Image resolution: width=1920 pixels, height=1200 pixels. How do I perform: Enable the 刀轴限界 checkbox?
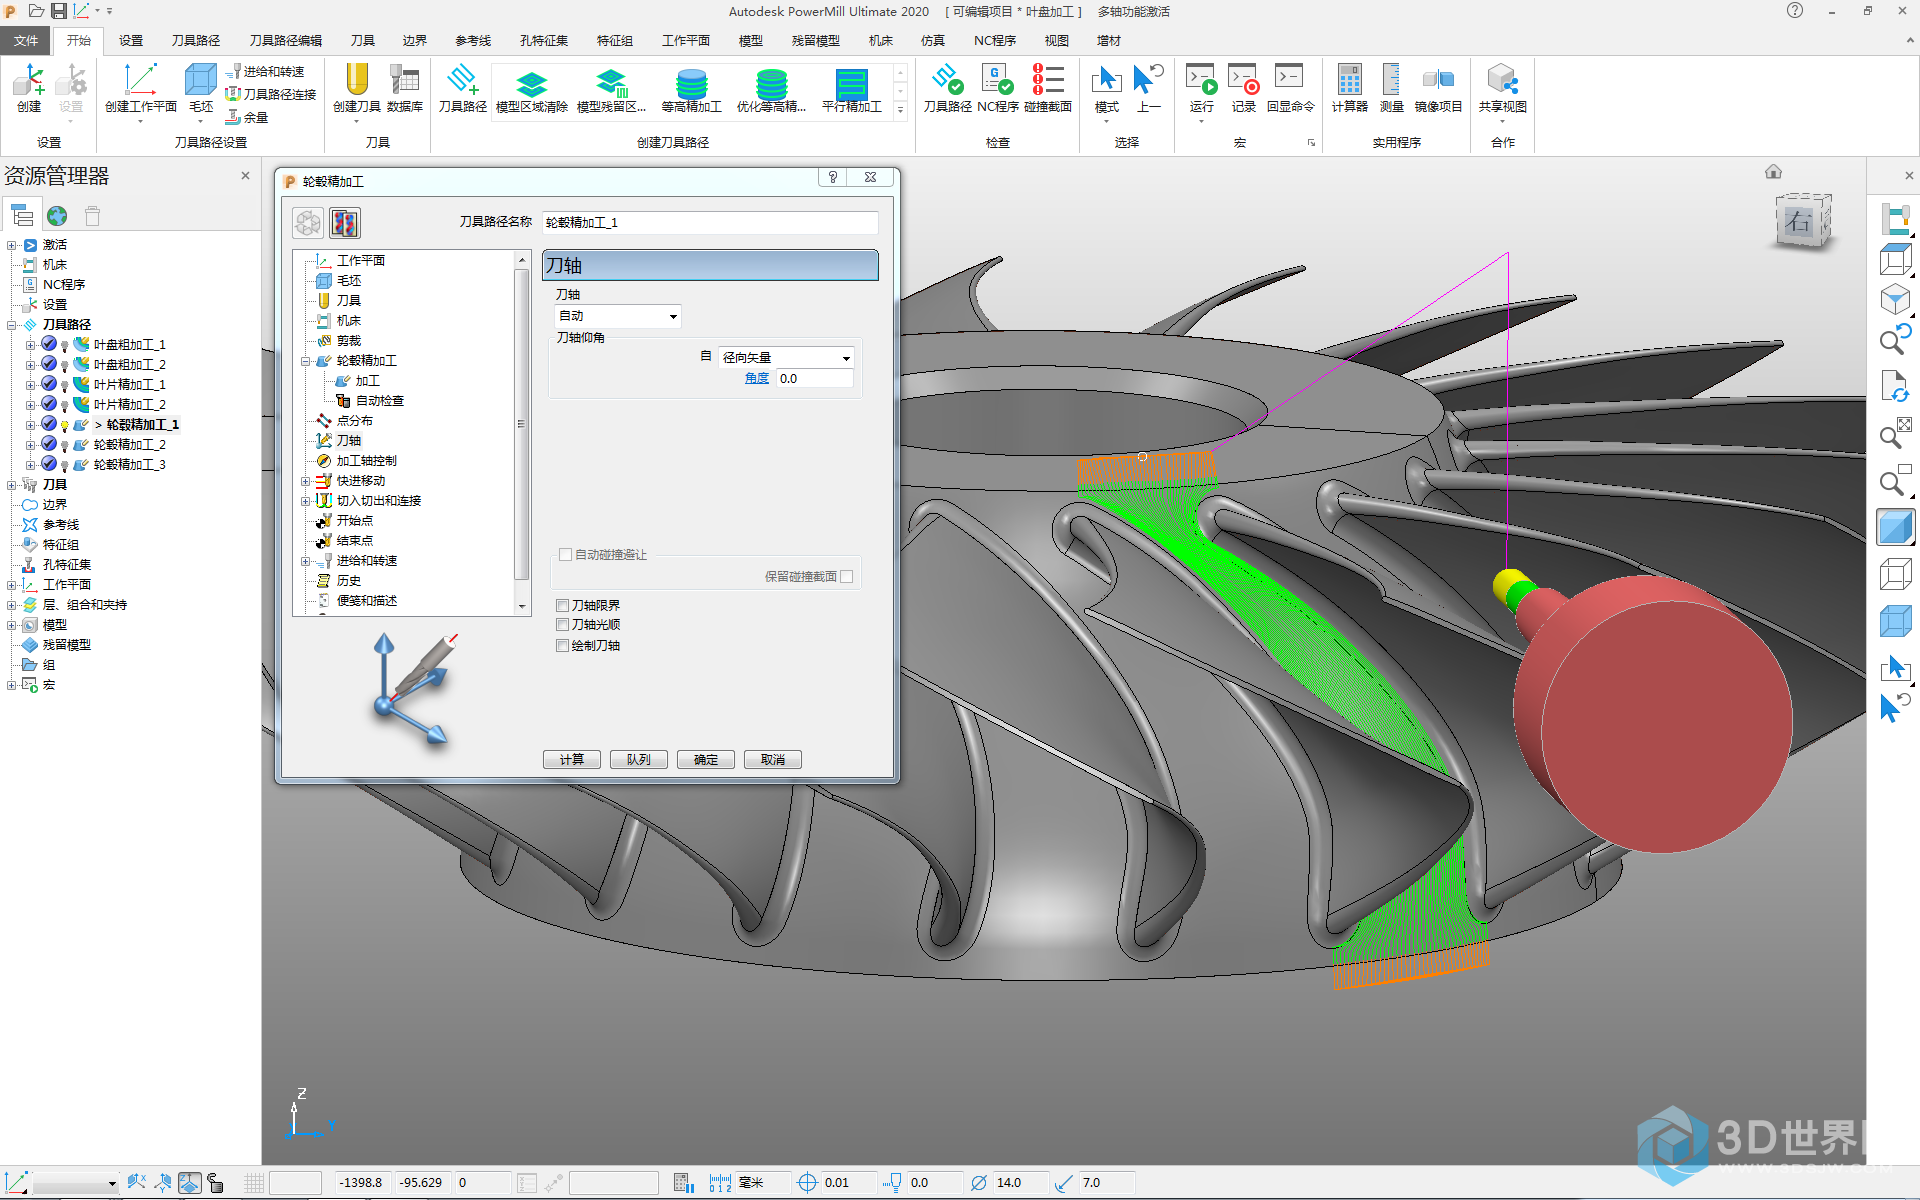point(563,606)
